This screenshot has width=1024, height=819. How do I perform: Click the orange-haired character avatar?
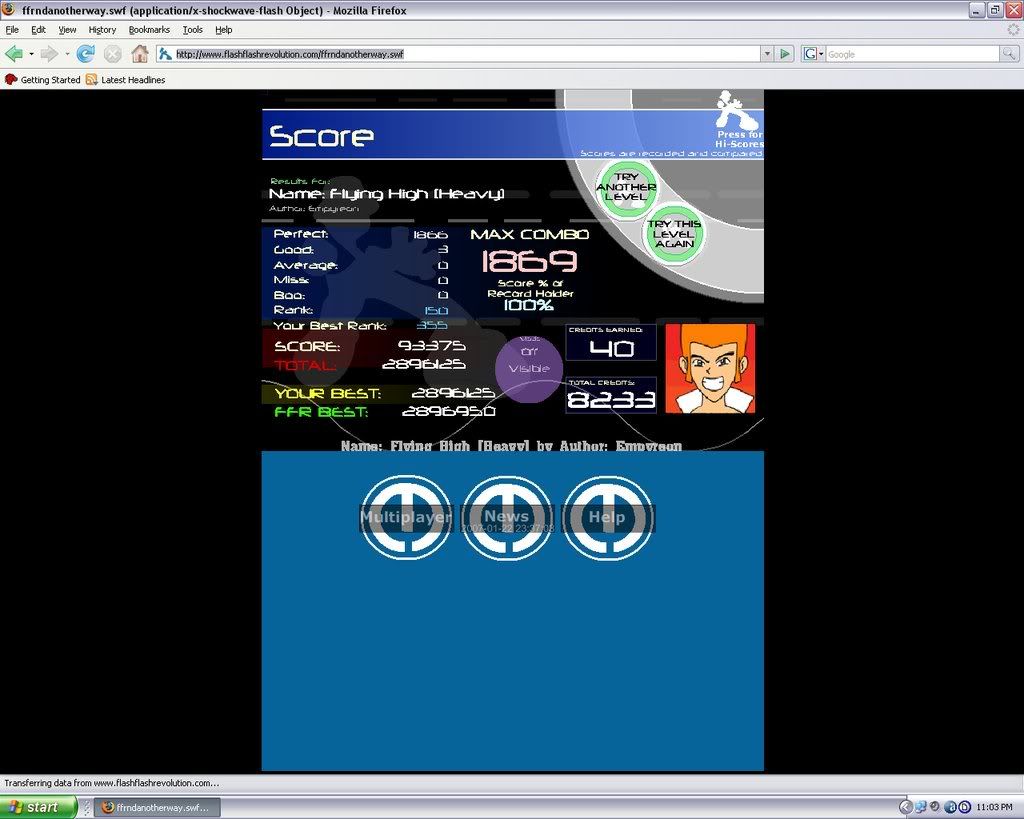pos(710,368)
